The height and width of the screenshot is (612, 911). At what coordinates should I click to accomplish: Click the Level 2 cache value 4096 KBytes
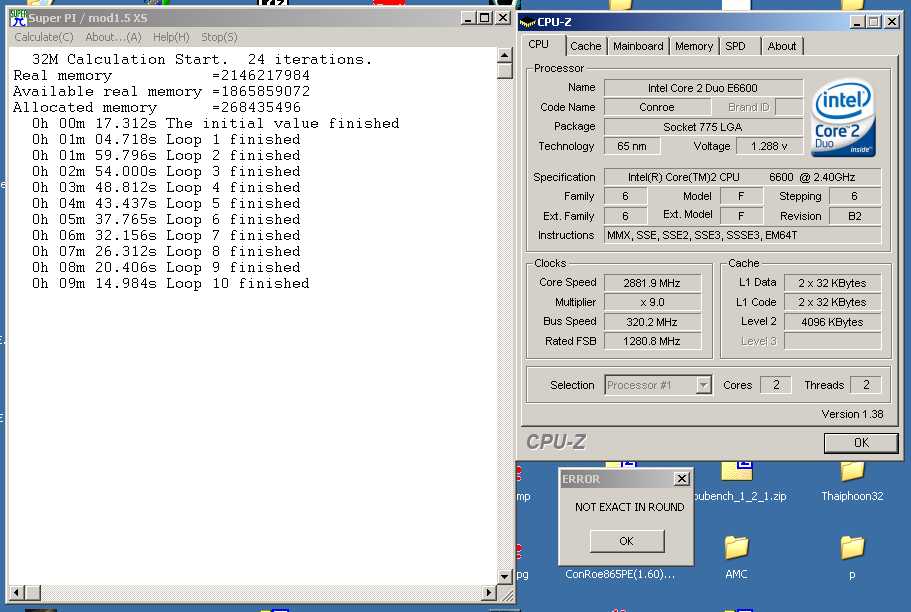[x=832, y=322]
